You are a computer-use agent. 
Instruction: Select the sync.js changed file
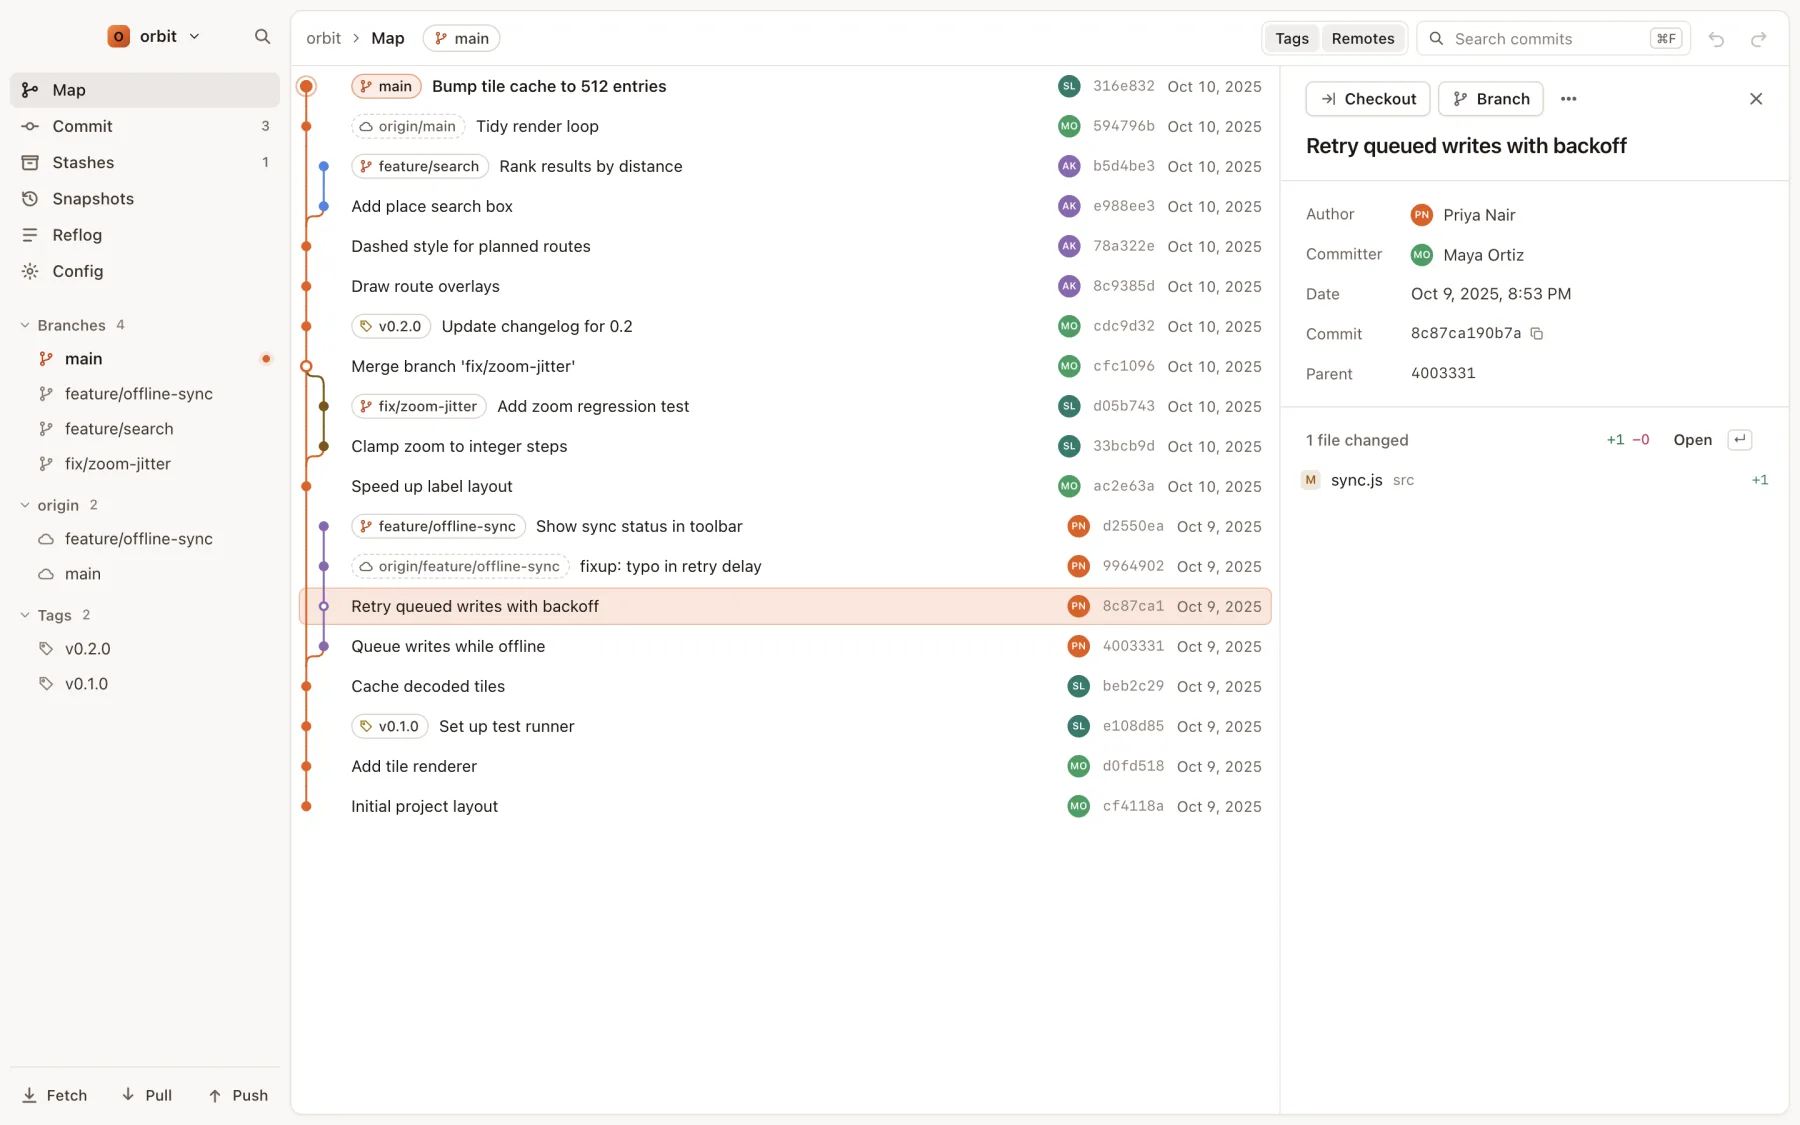1534,480
